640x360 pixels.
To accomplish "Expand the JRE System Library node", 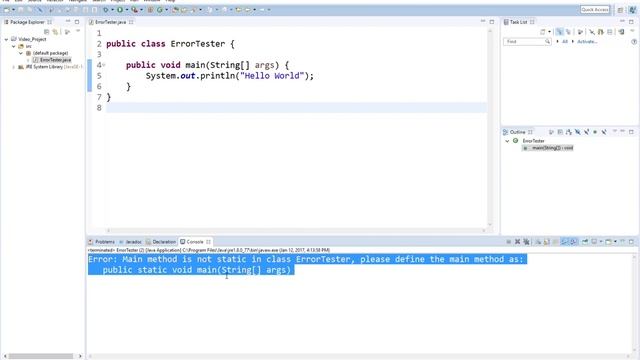I will 13,67.
